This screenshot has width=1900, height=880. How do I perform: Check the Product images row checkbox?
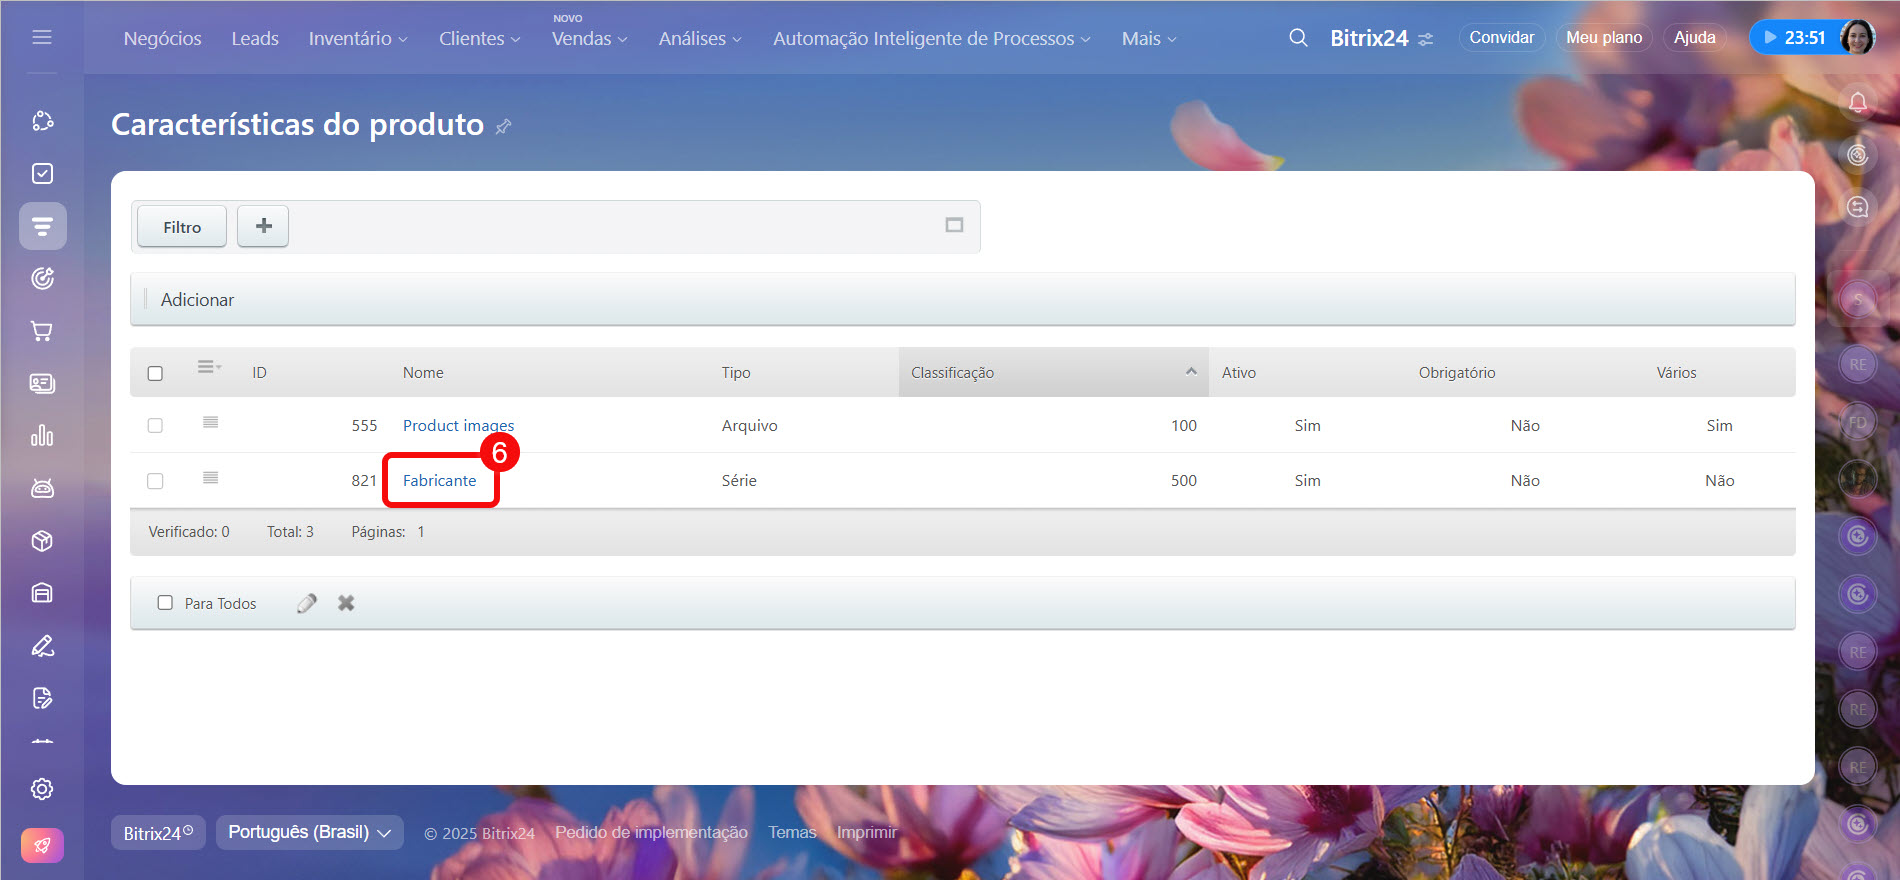coord(155,426)
